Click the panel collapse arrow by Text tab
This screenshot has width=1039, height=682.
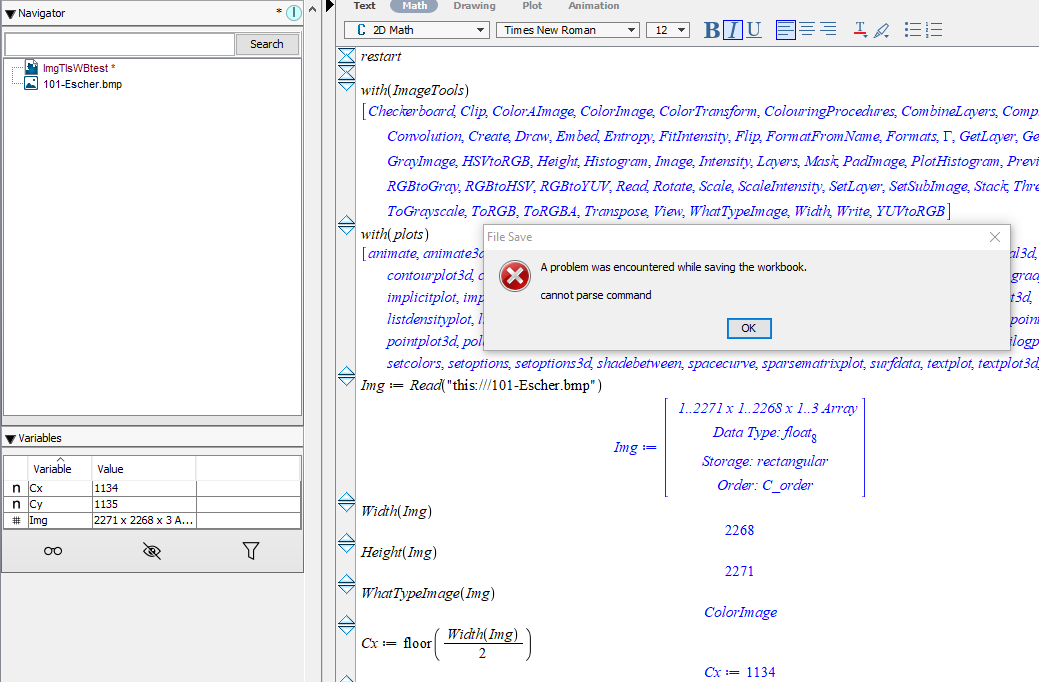330,6
